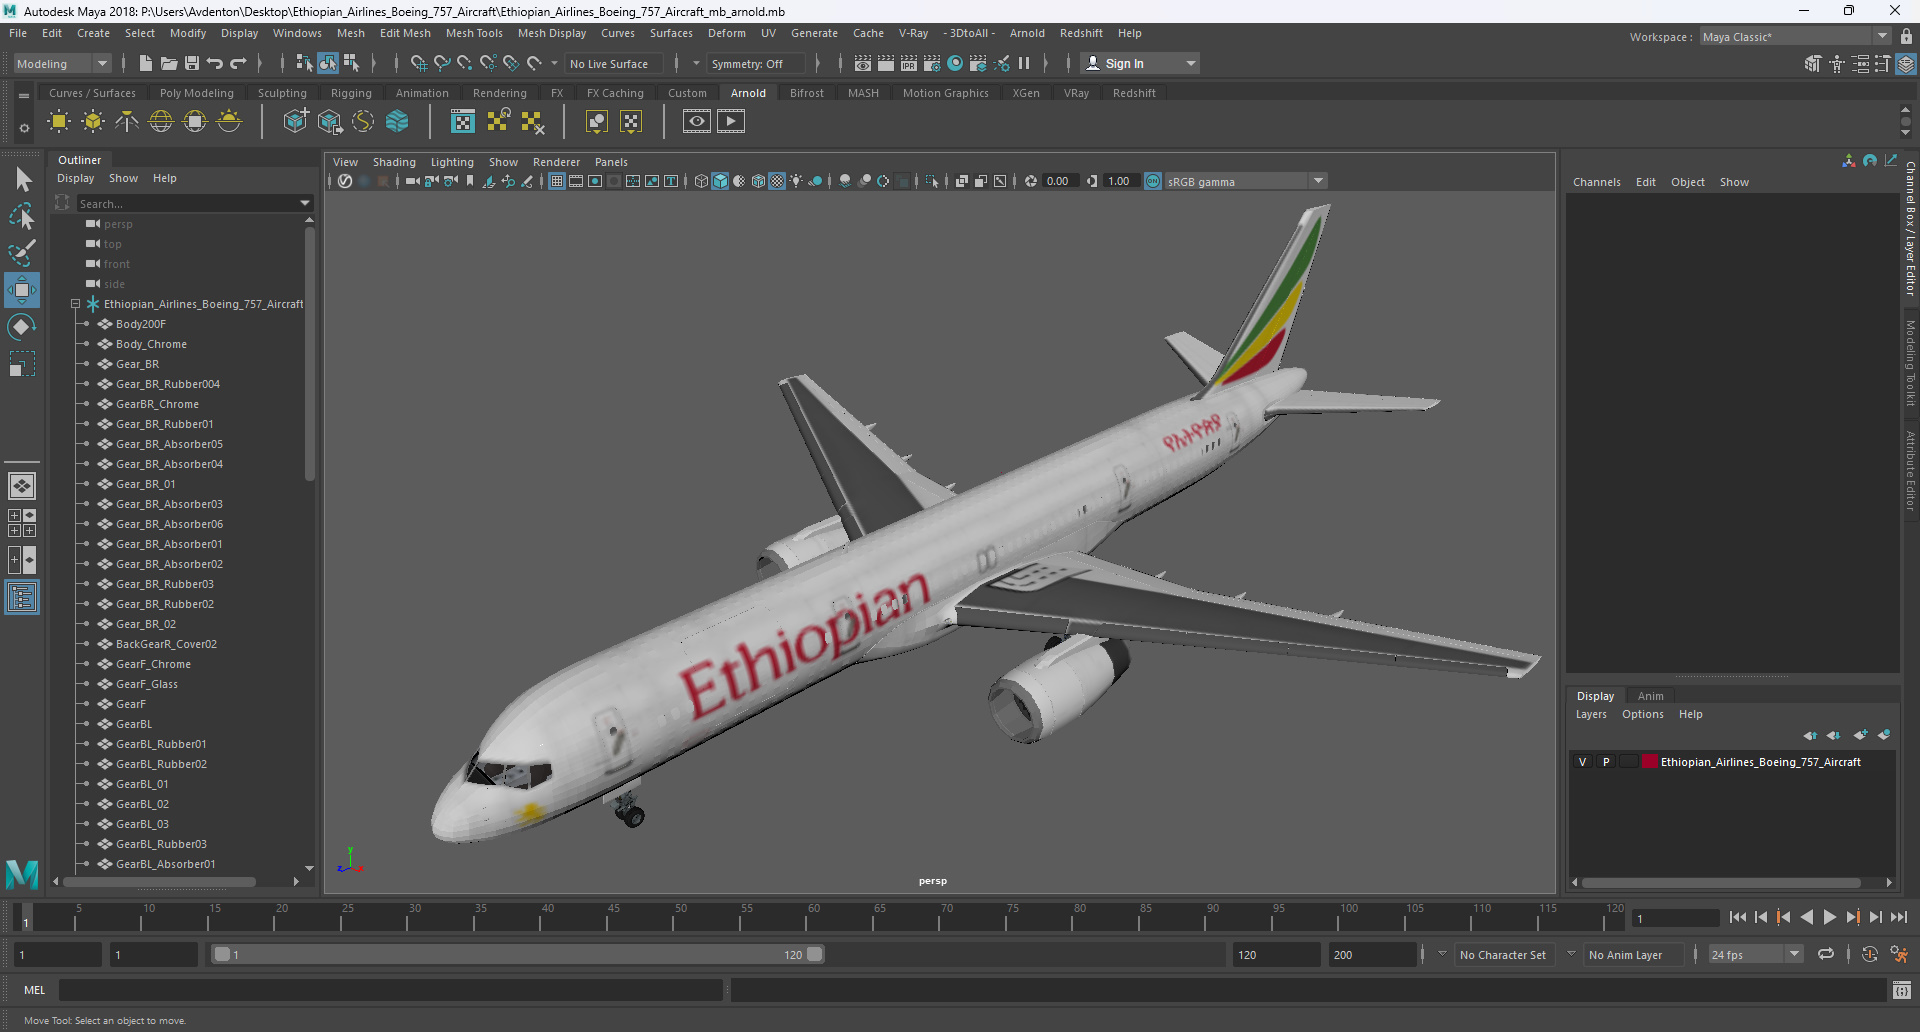The image size is (1920, 1032).
Task: Open the sRGB gamma view transform dropdown
Action: 1245,181
